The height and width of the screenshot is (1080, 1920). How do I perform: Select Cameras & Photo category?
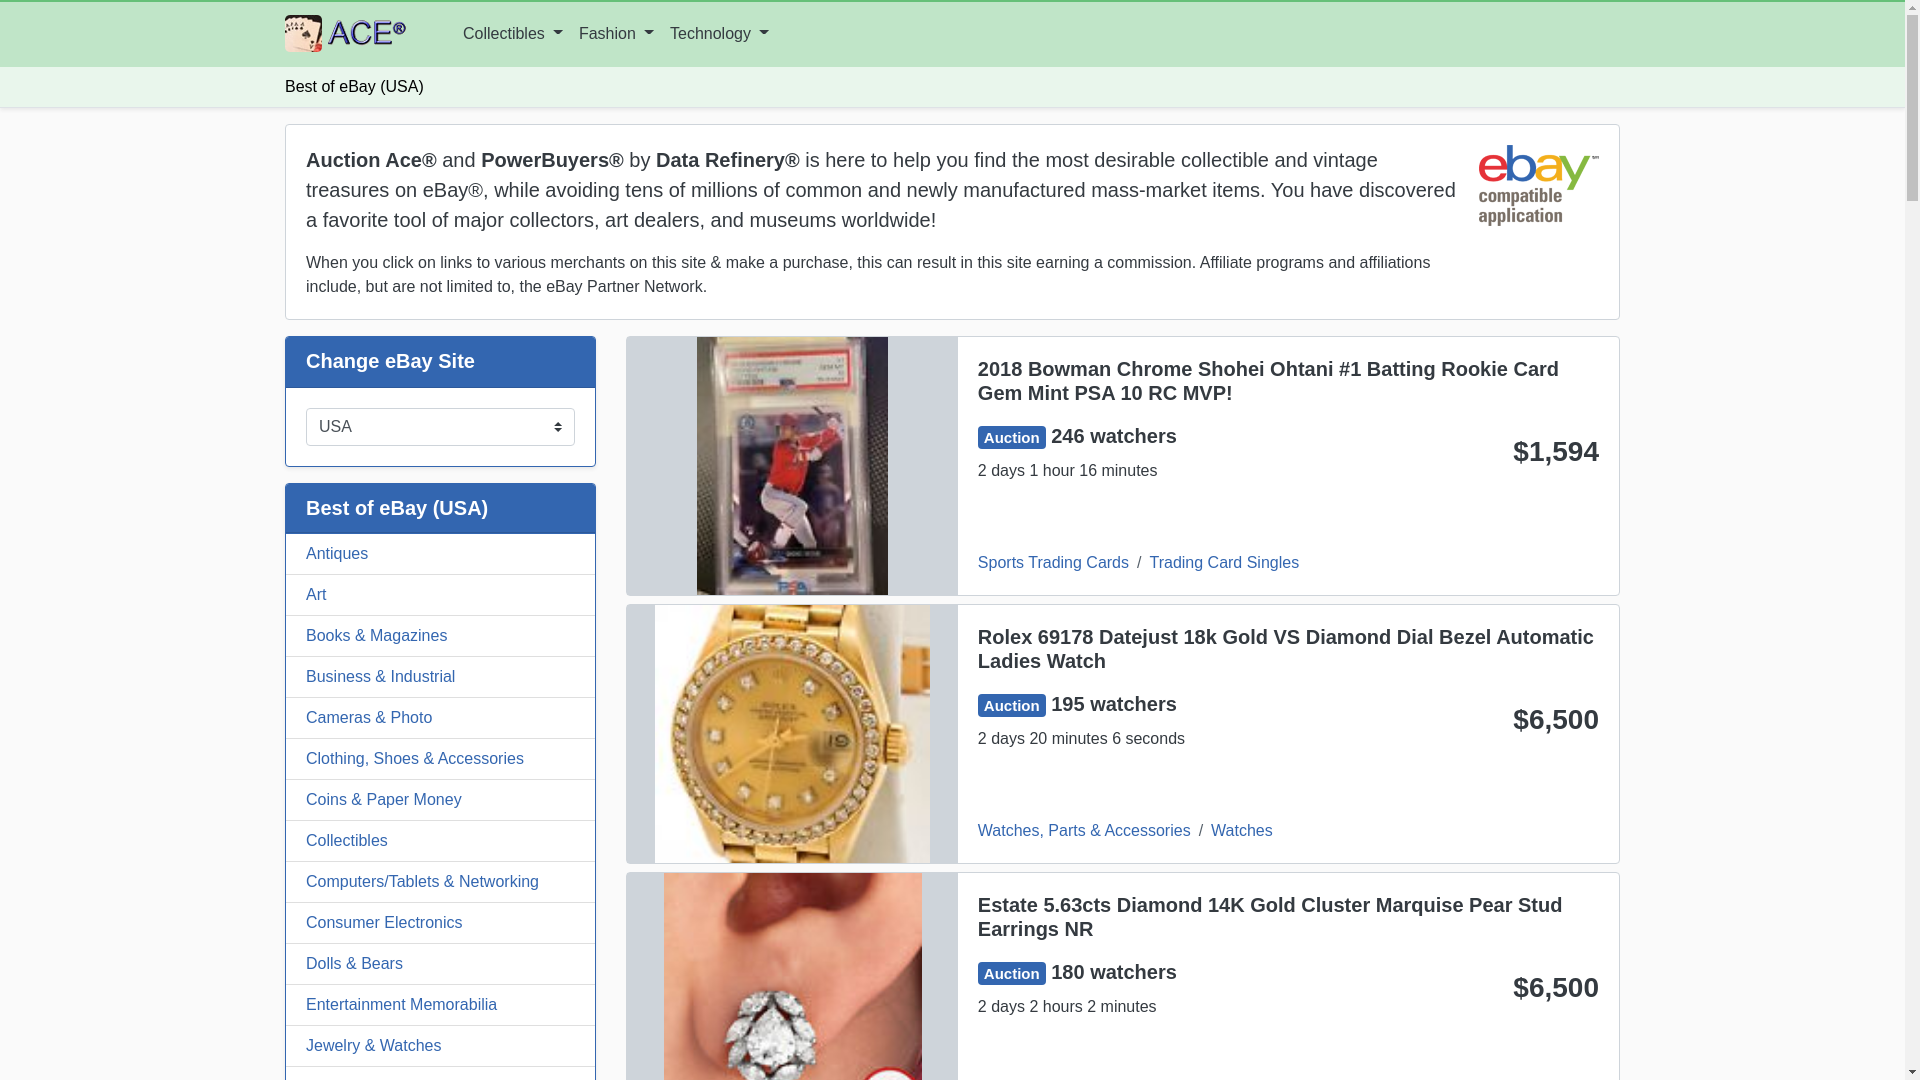(x=440, y=718)
